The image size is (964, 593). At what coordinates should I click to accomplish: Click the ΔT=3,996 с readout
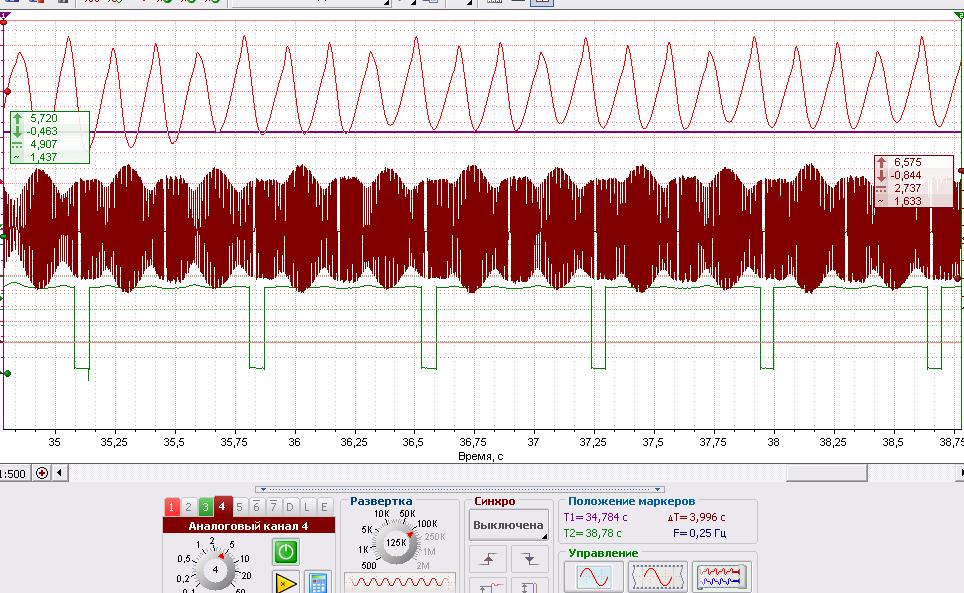click(696, 517)
